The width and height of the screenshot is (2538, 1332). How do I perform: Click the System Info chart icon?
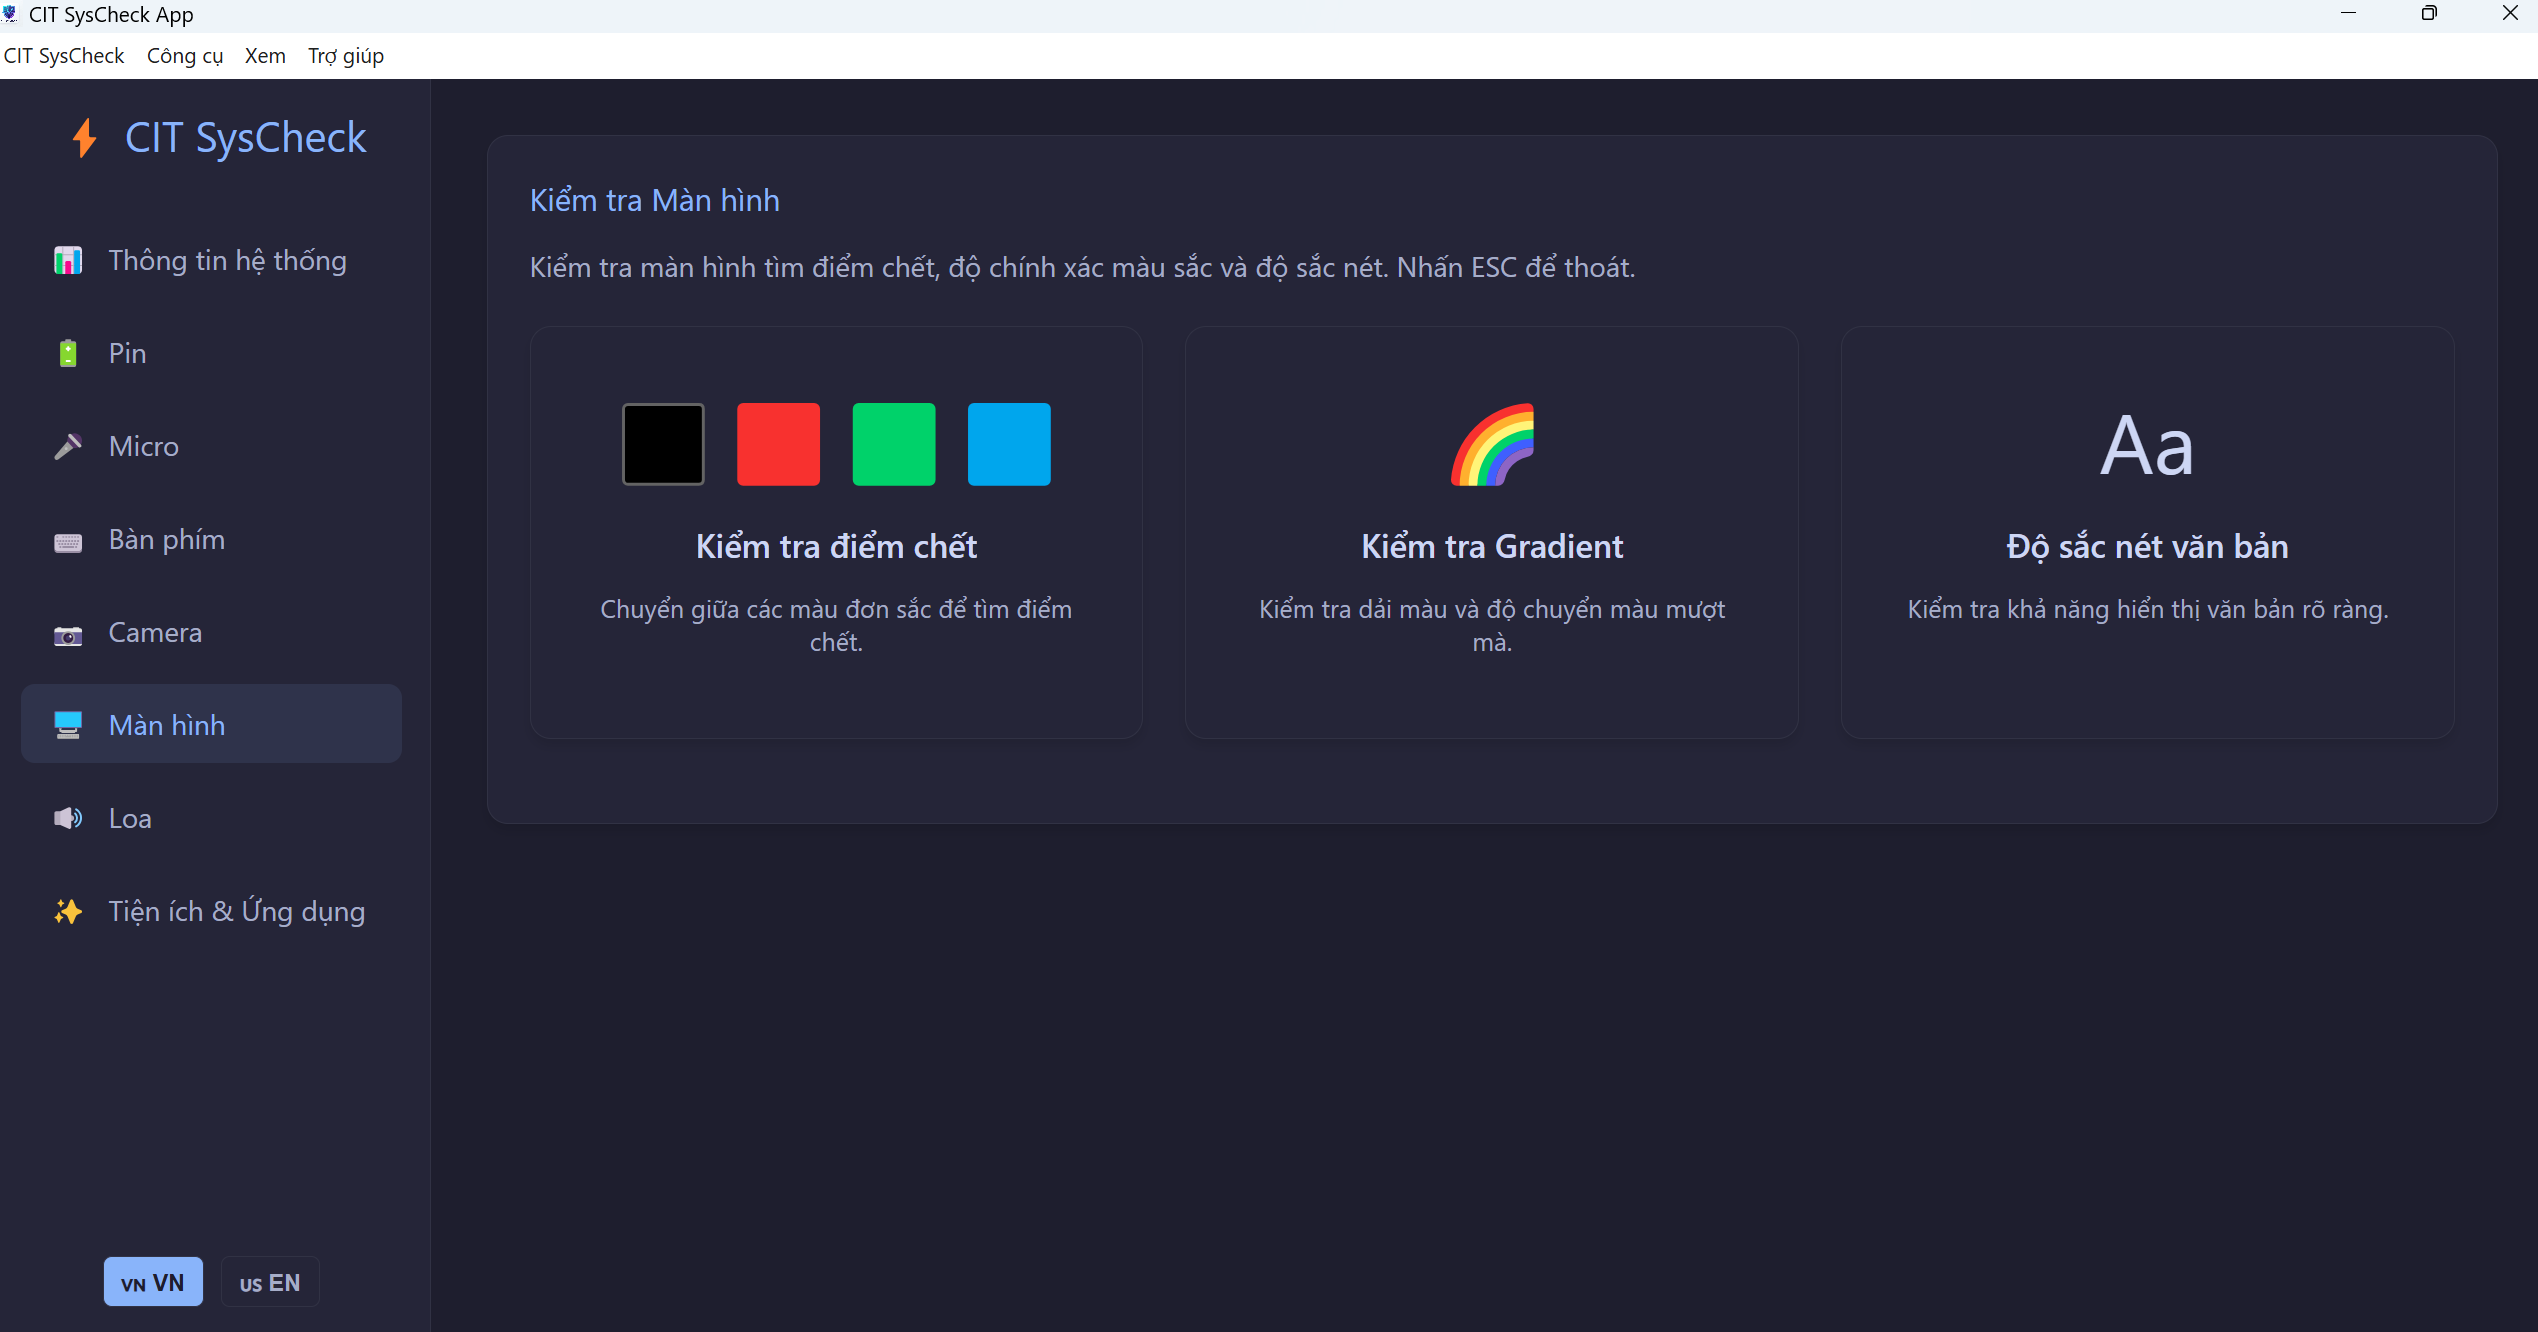(x=68, y=261)
